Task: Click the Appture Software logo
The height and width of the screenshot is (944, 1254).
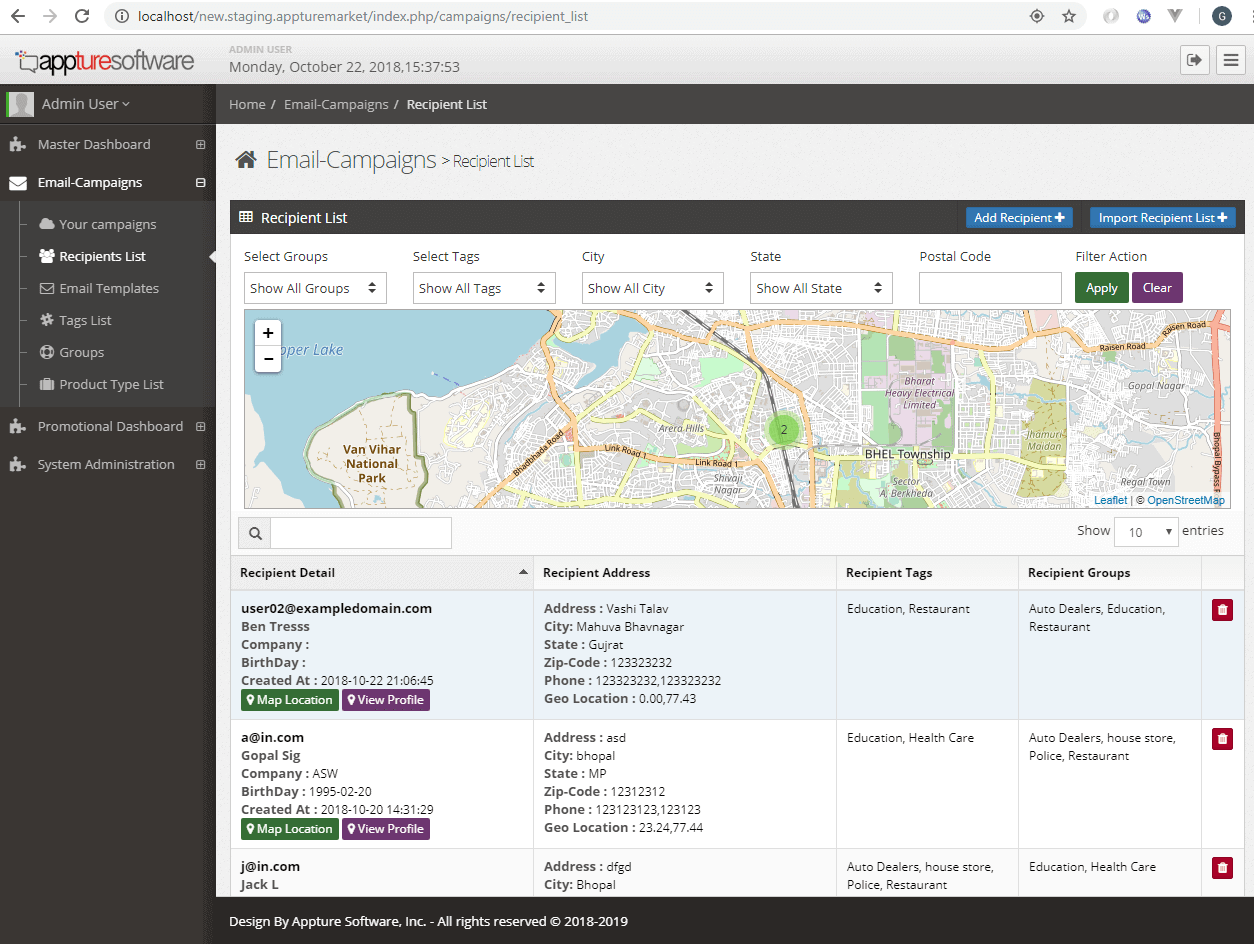Action: [104, 61]
